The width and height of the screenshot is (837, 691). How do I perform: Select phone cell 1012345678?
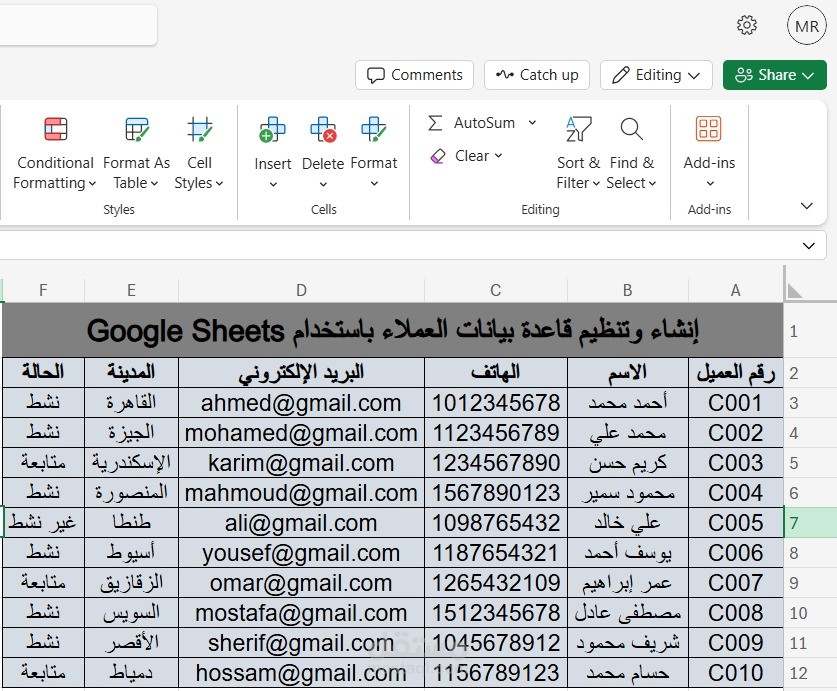coord(495,403)
